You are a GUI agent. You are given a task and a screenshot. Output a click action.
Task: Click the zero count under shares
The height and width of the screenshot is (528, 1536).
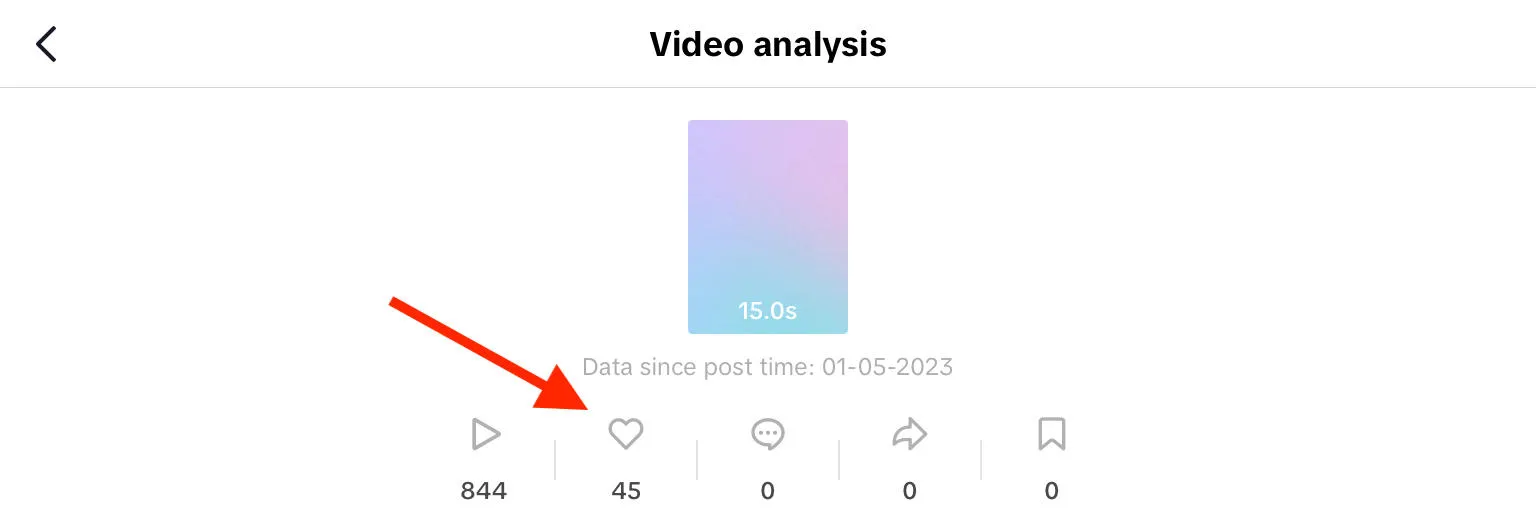910,491
